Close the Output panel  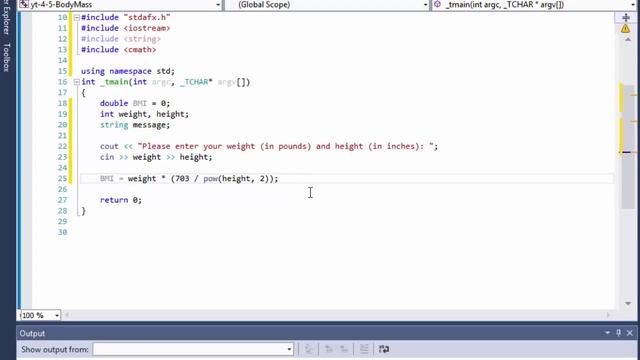(x=630, y=333)
